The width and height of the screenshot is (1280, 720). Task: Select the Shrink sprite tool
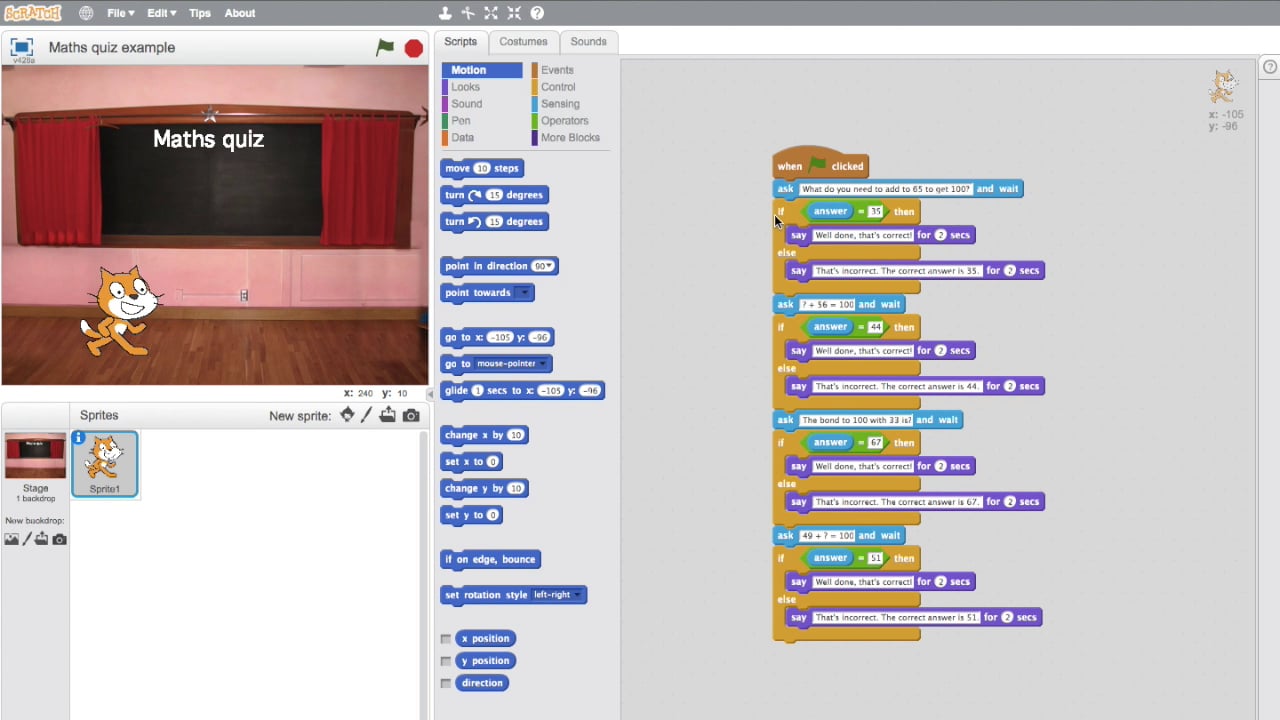pos(514,13)
